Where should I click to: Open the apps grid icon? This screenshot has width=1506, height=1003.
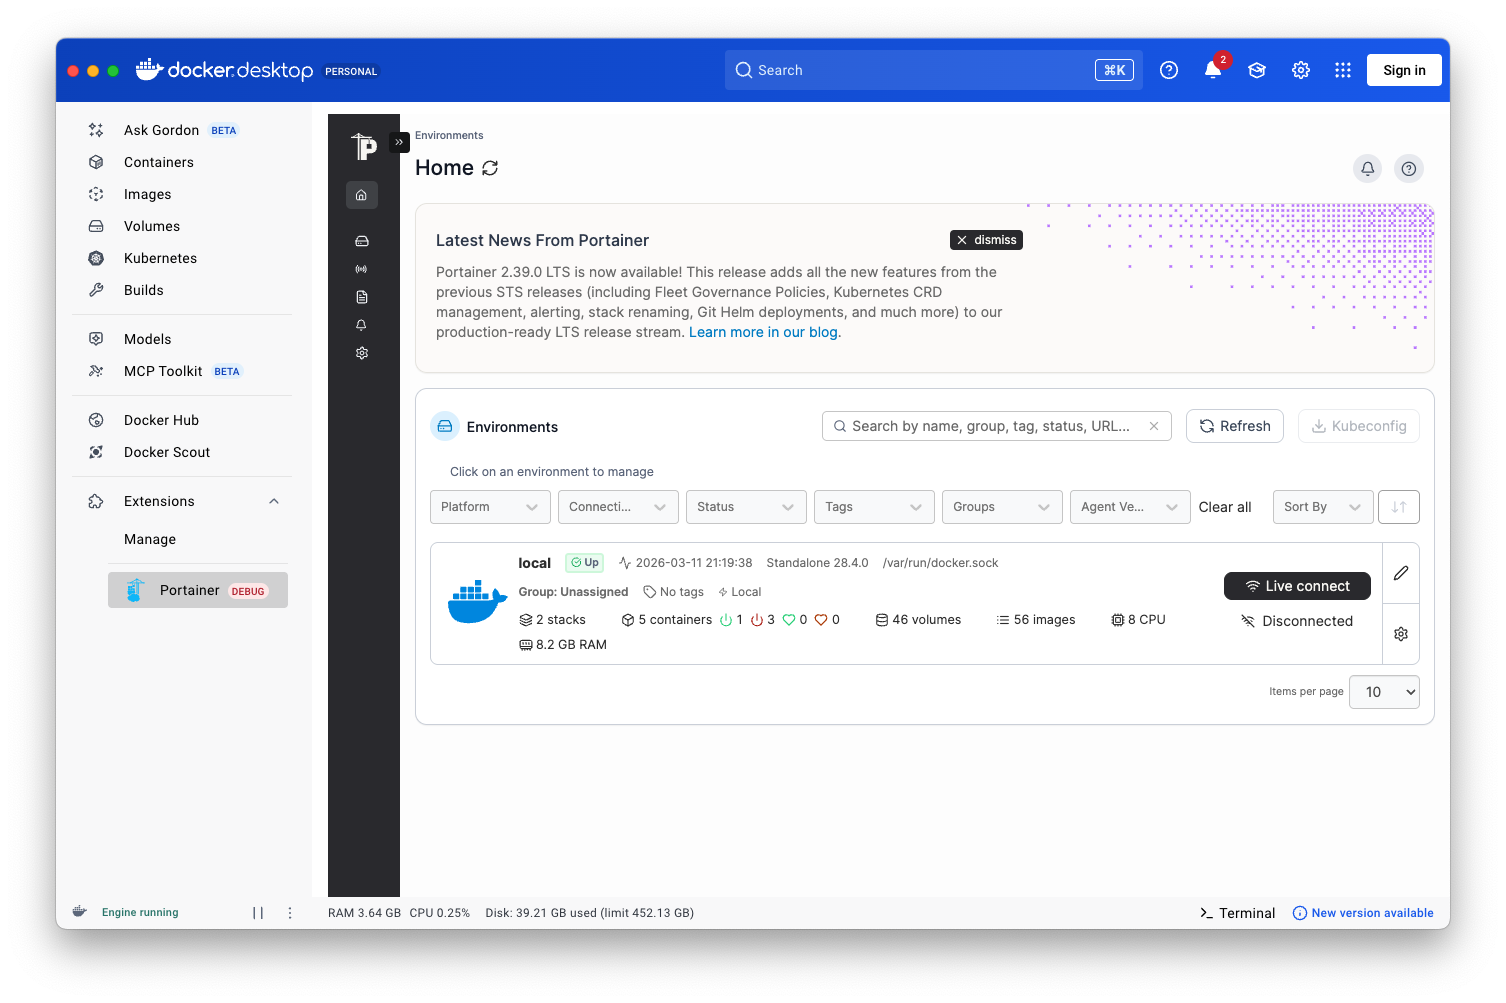(x=1343, y=70)
